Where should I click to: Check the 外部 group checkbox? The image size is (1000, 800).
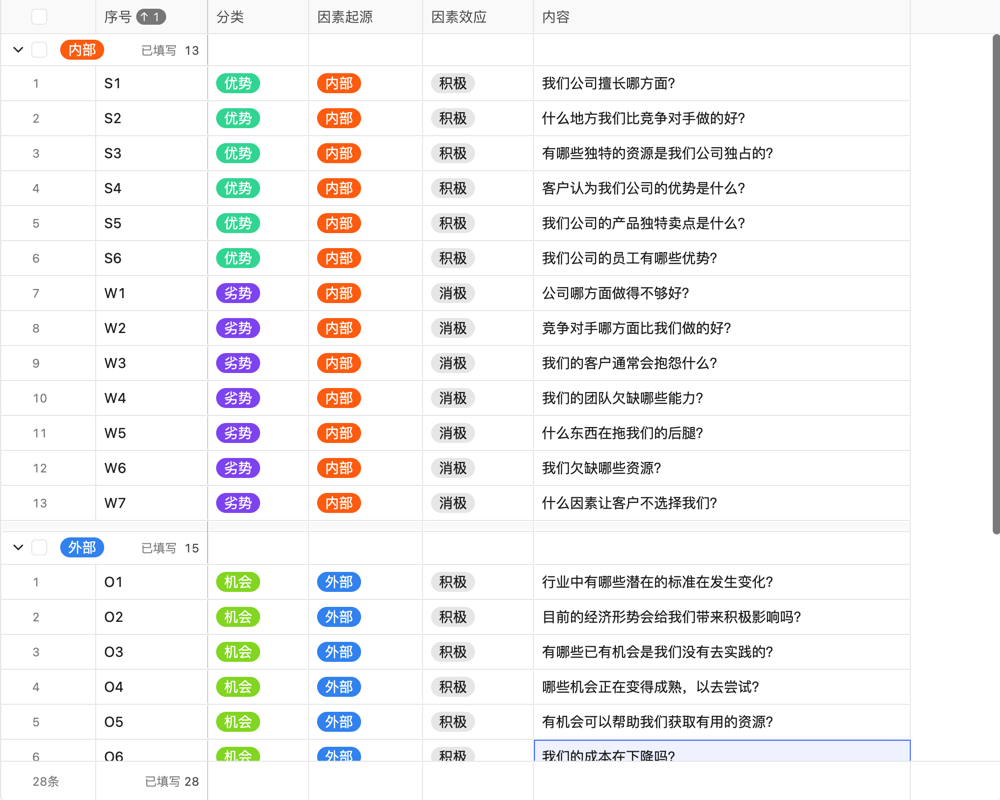40,547
